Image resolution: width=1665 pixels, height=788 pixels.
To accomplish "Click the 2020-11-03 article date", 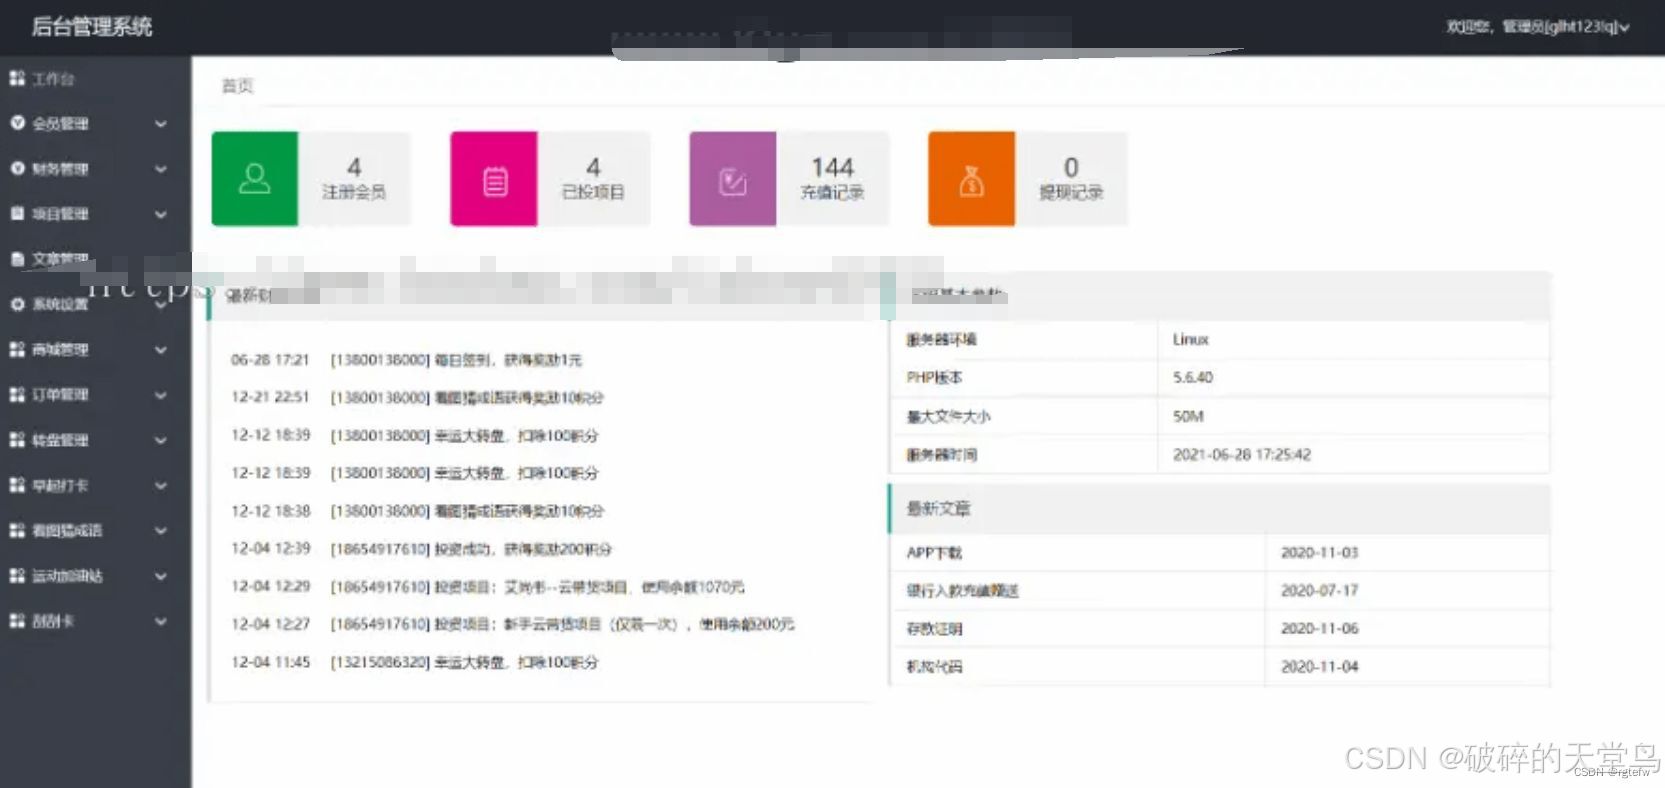I will click(1319, 552).
